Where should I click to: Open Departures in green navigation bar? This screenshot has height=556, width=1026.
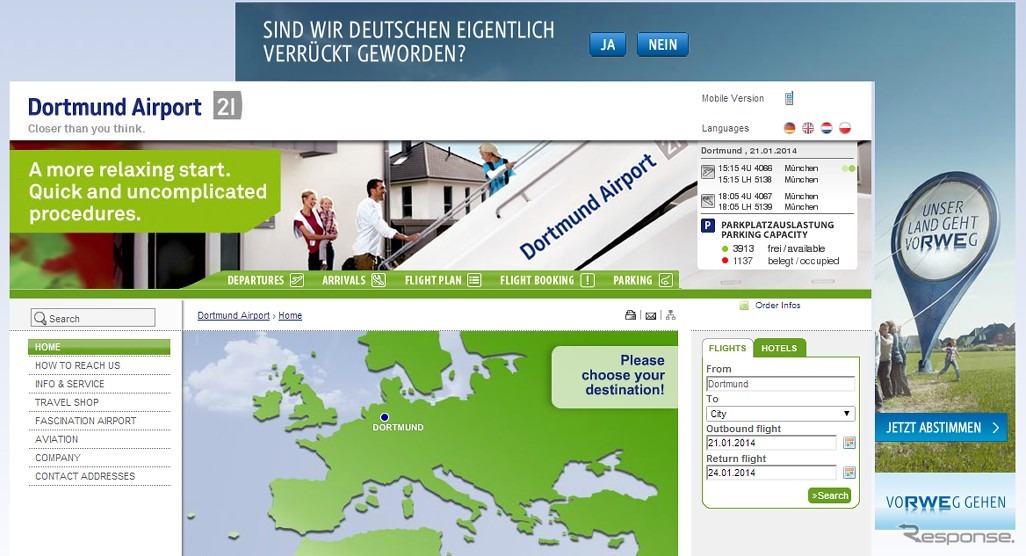coord(265,280)
